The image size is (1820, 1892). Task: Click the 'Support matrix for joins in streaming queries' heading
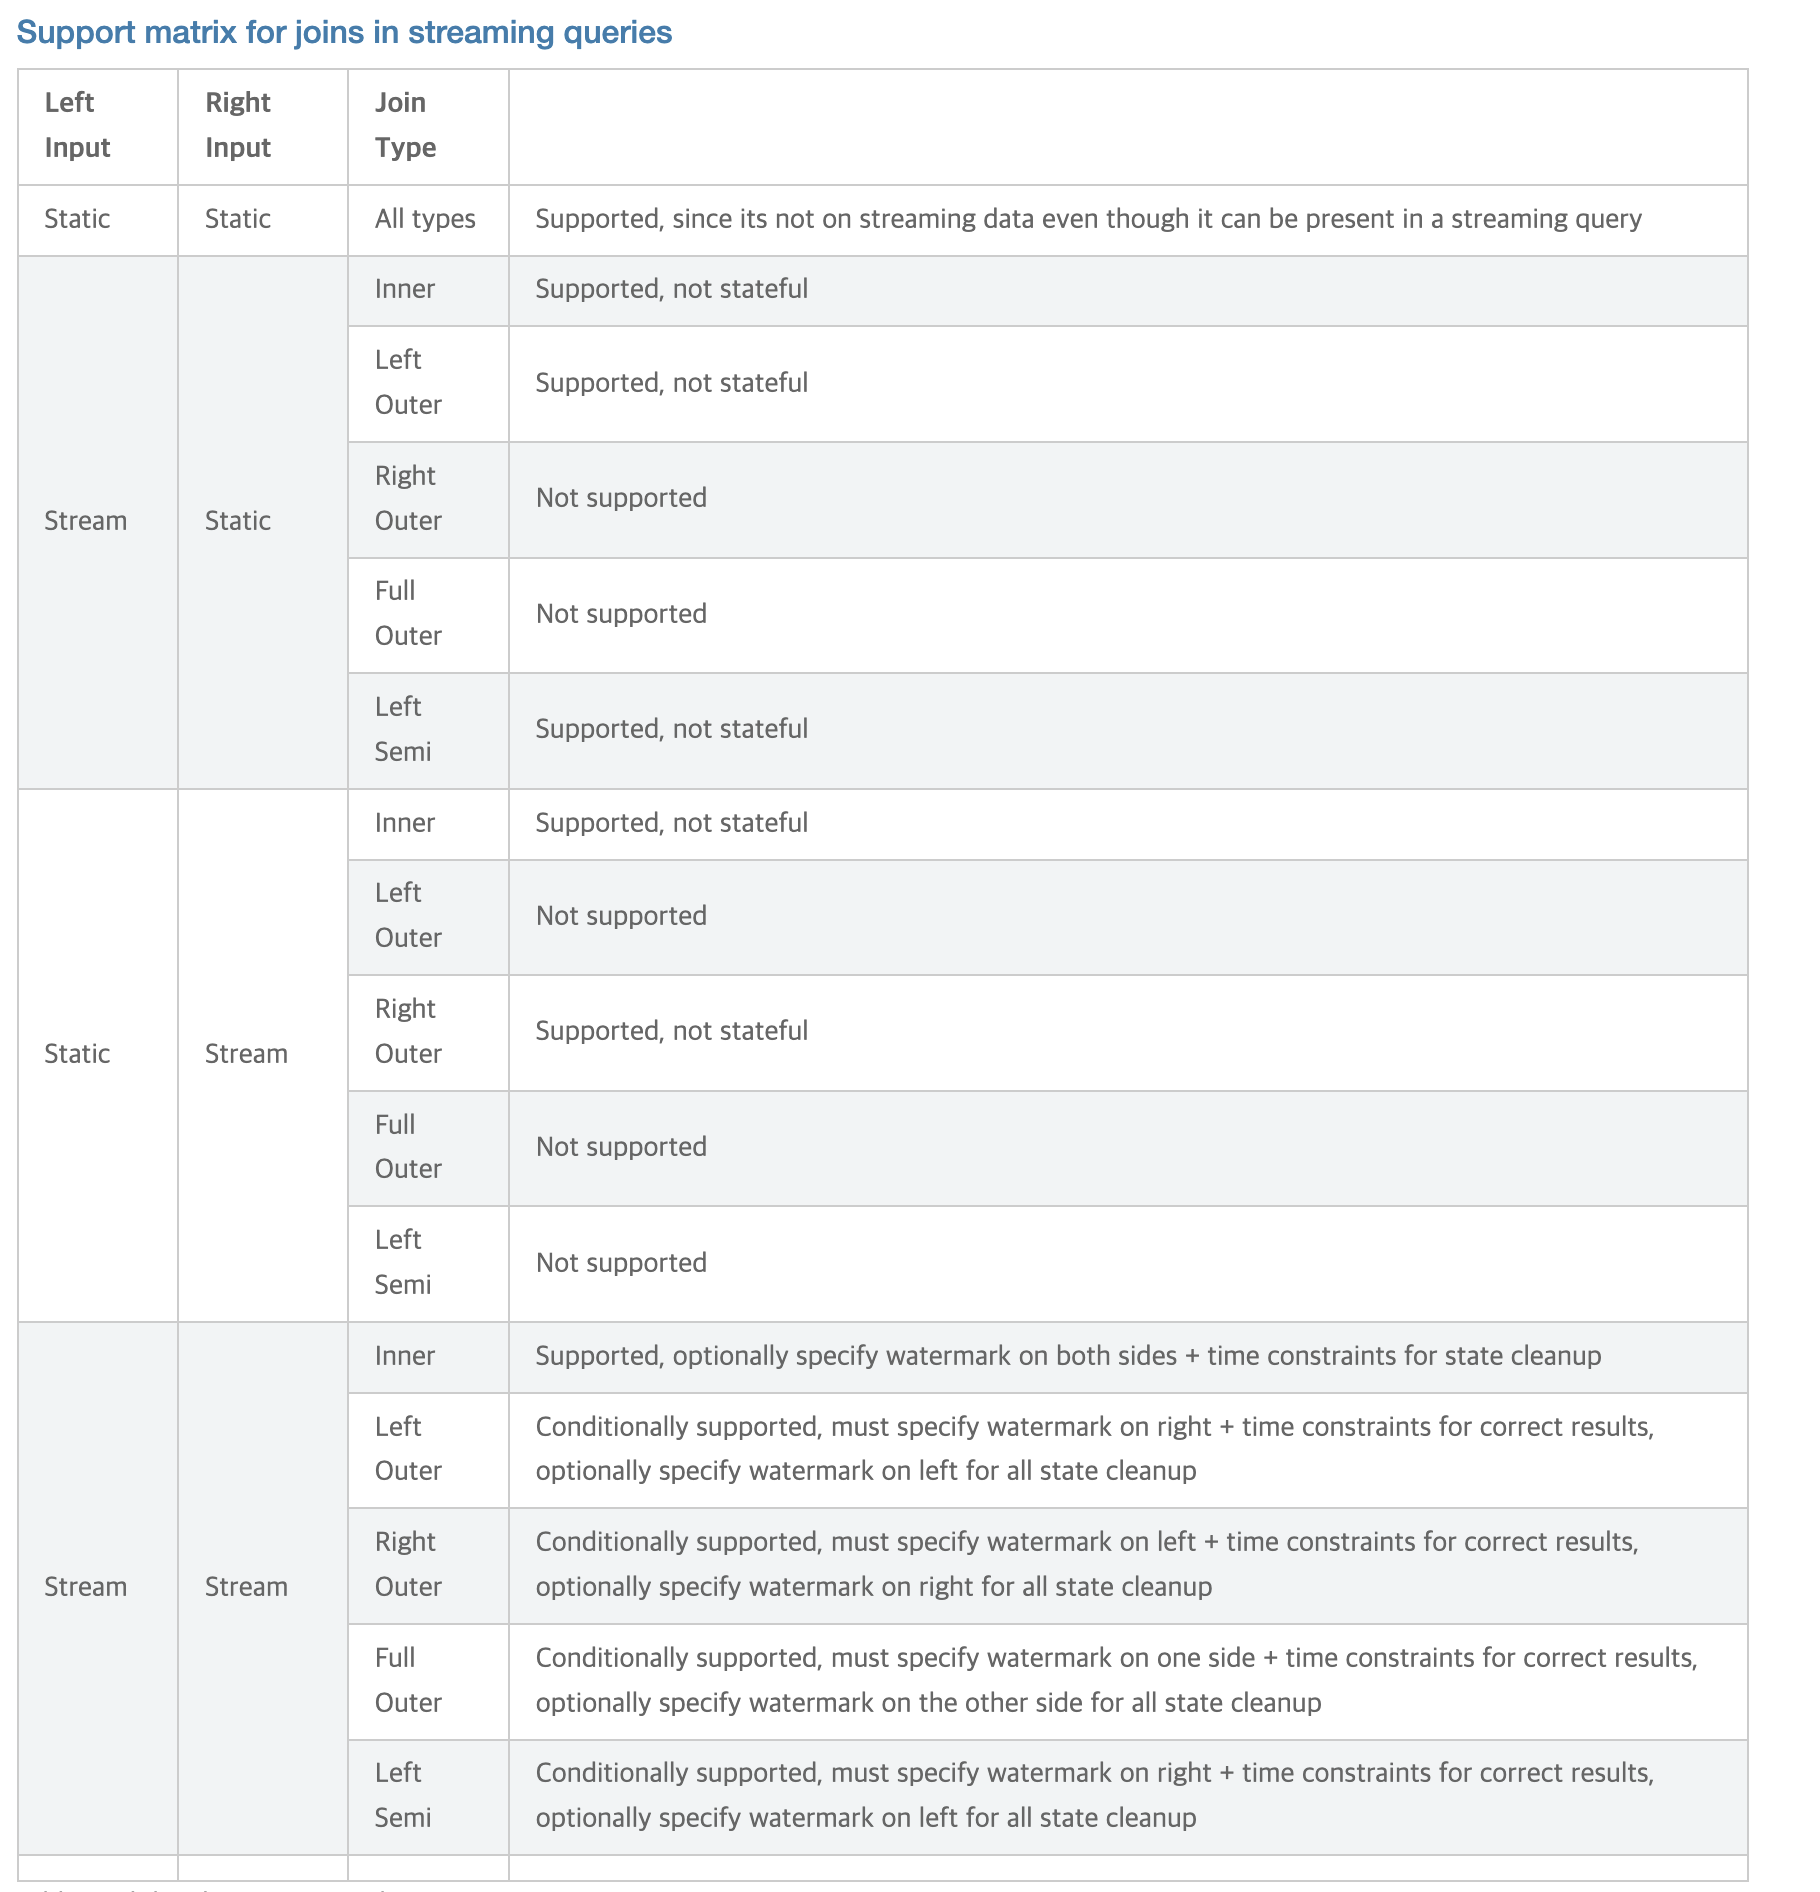[344, 33]
